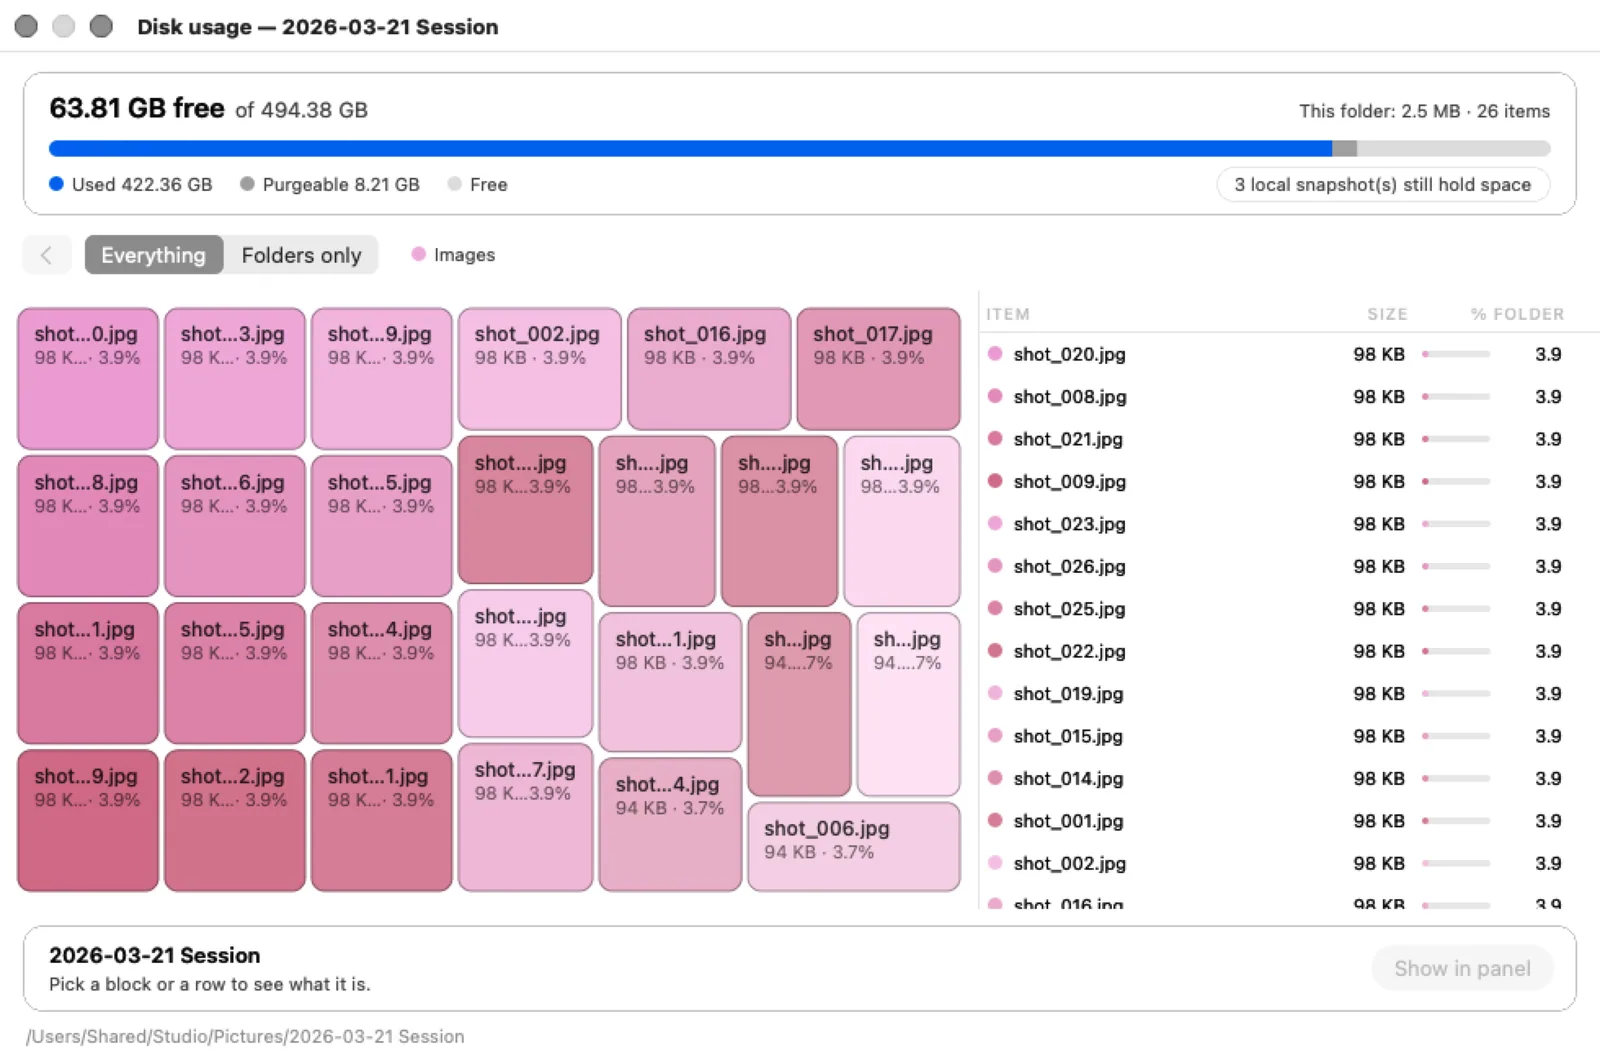Viewport: 1600px width, 1064px height.
Task: Switch to the Everything view
Action: pyautogui.click(x=154, y=255)
